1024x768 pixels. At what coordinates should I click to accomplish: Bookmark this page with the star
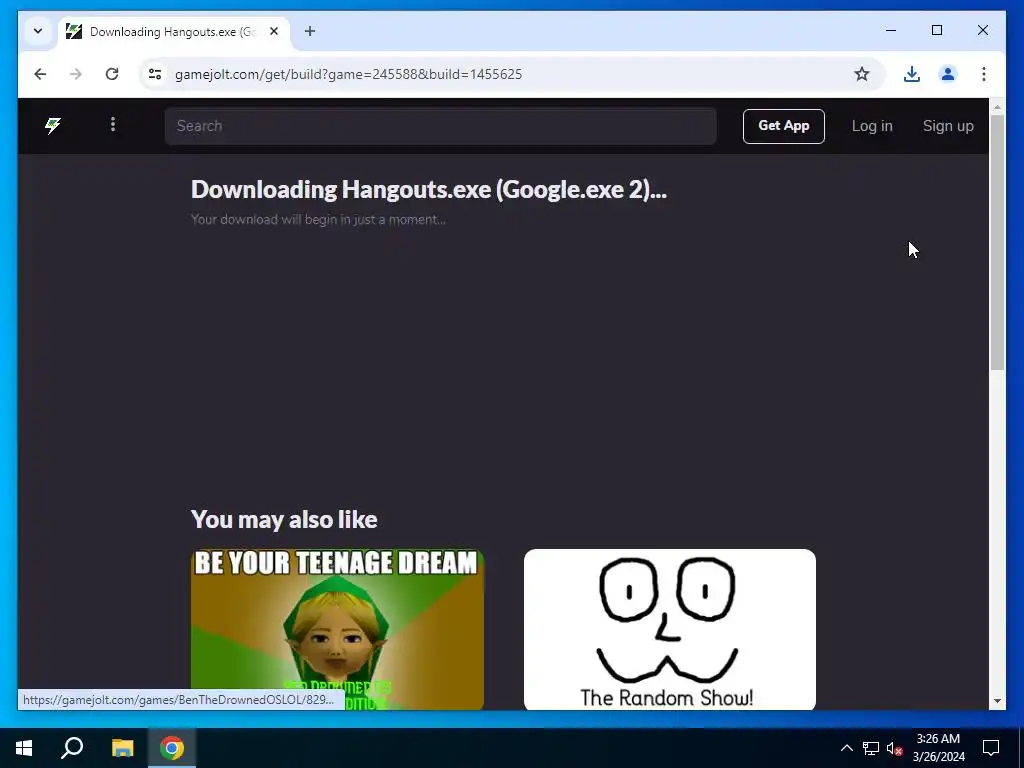[x=862, y=74]
